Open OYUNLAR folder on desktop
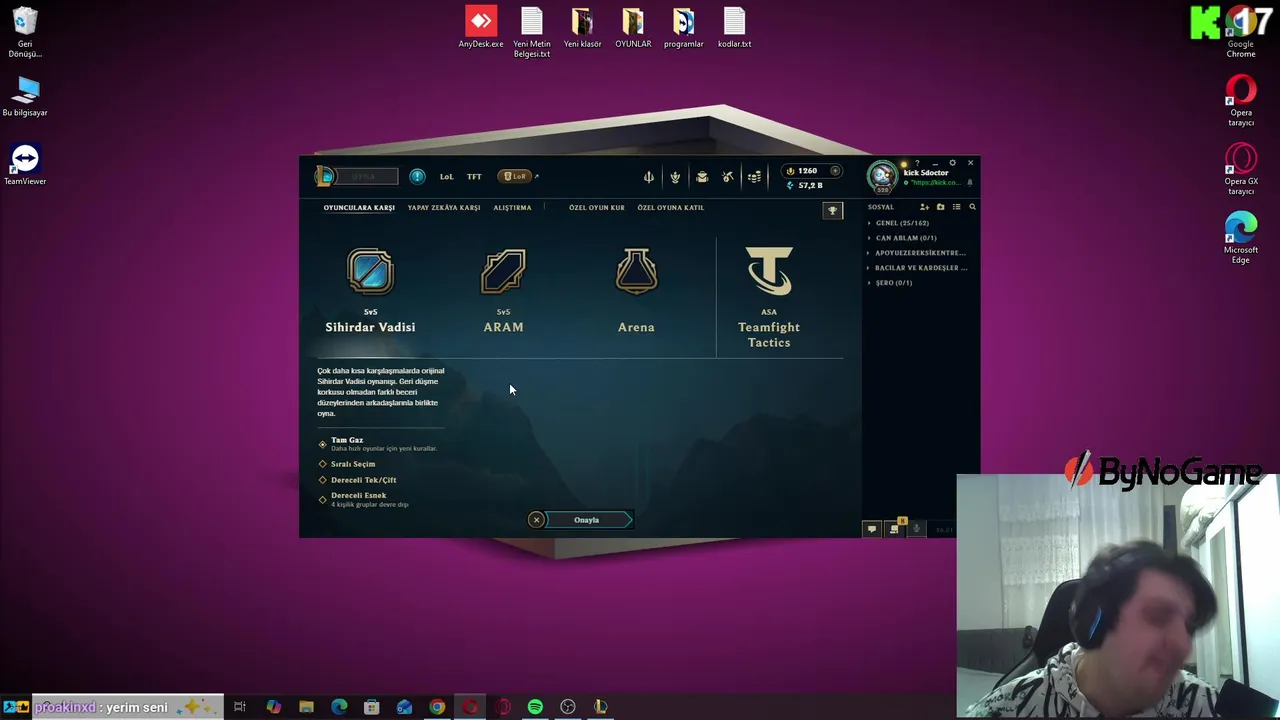This screenshot has width=1280, height=720. 633,28
